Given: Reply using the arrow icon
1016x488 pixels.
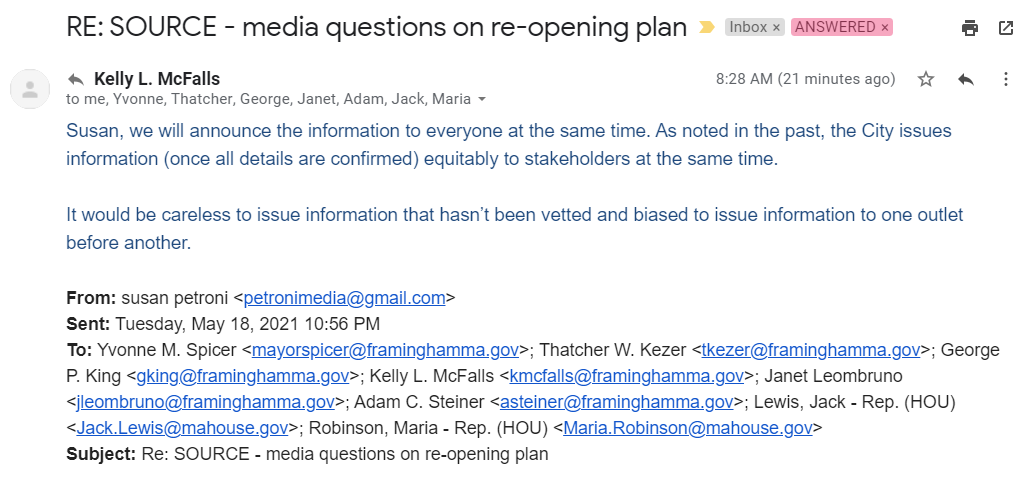Looking at the screenshot, I should (965, 79).
